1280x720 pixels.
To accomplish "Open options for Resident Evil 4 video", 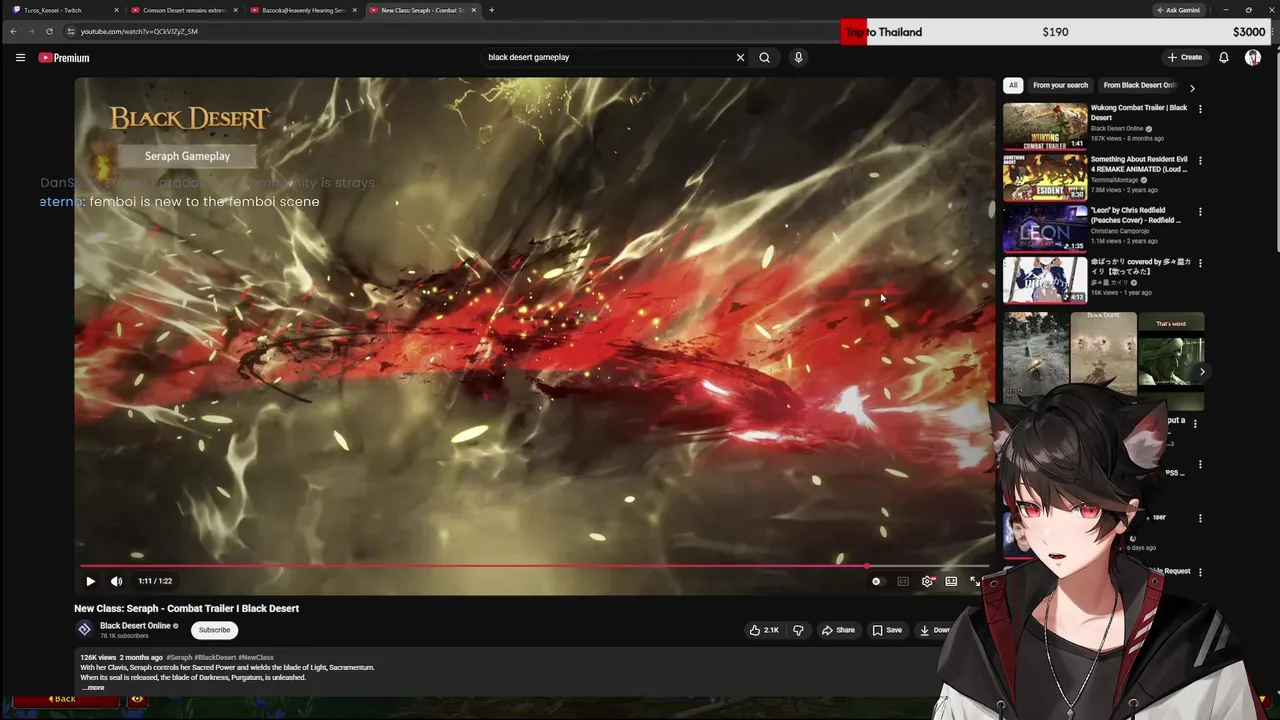I will (x=1200, y=160).
